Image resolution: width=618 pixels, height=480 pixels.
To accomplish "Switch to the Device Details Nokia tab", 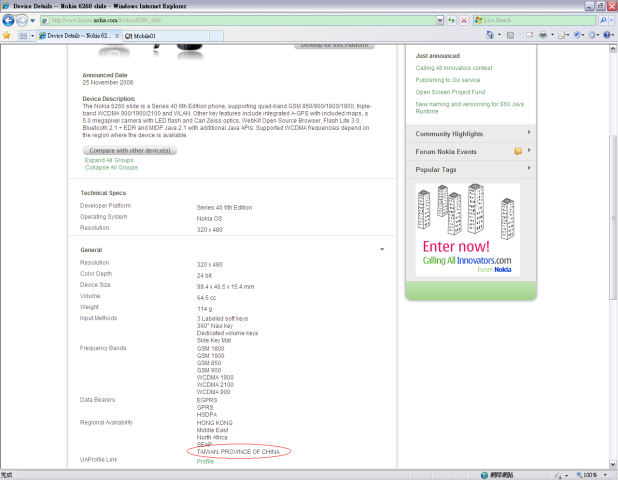I will click(x=76, y=36).
